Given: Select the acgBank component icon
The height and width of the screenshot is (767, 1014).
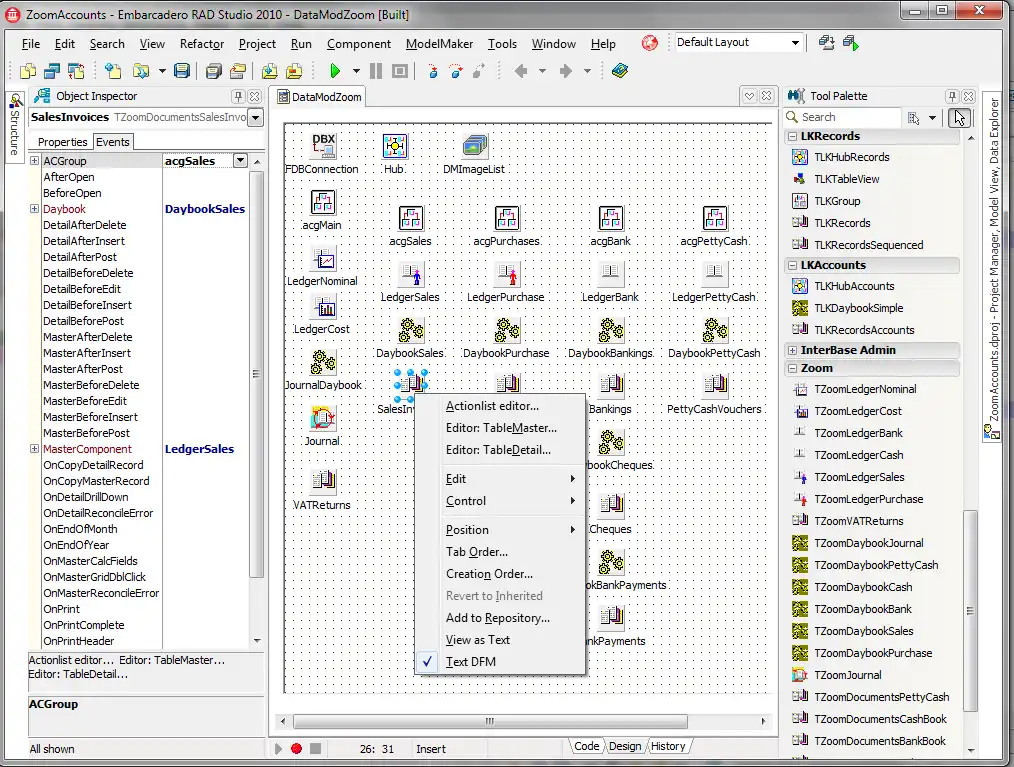Looking at the screenshot, I should tap(610, 219).
